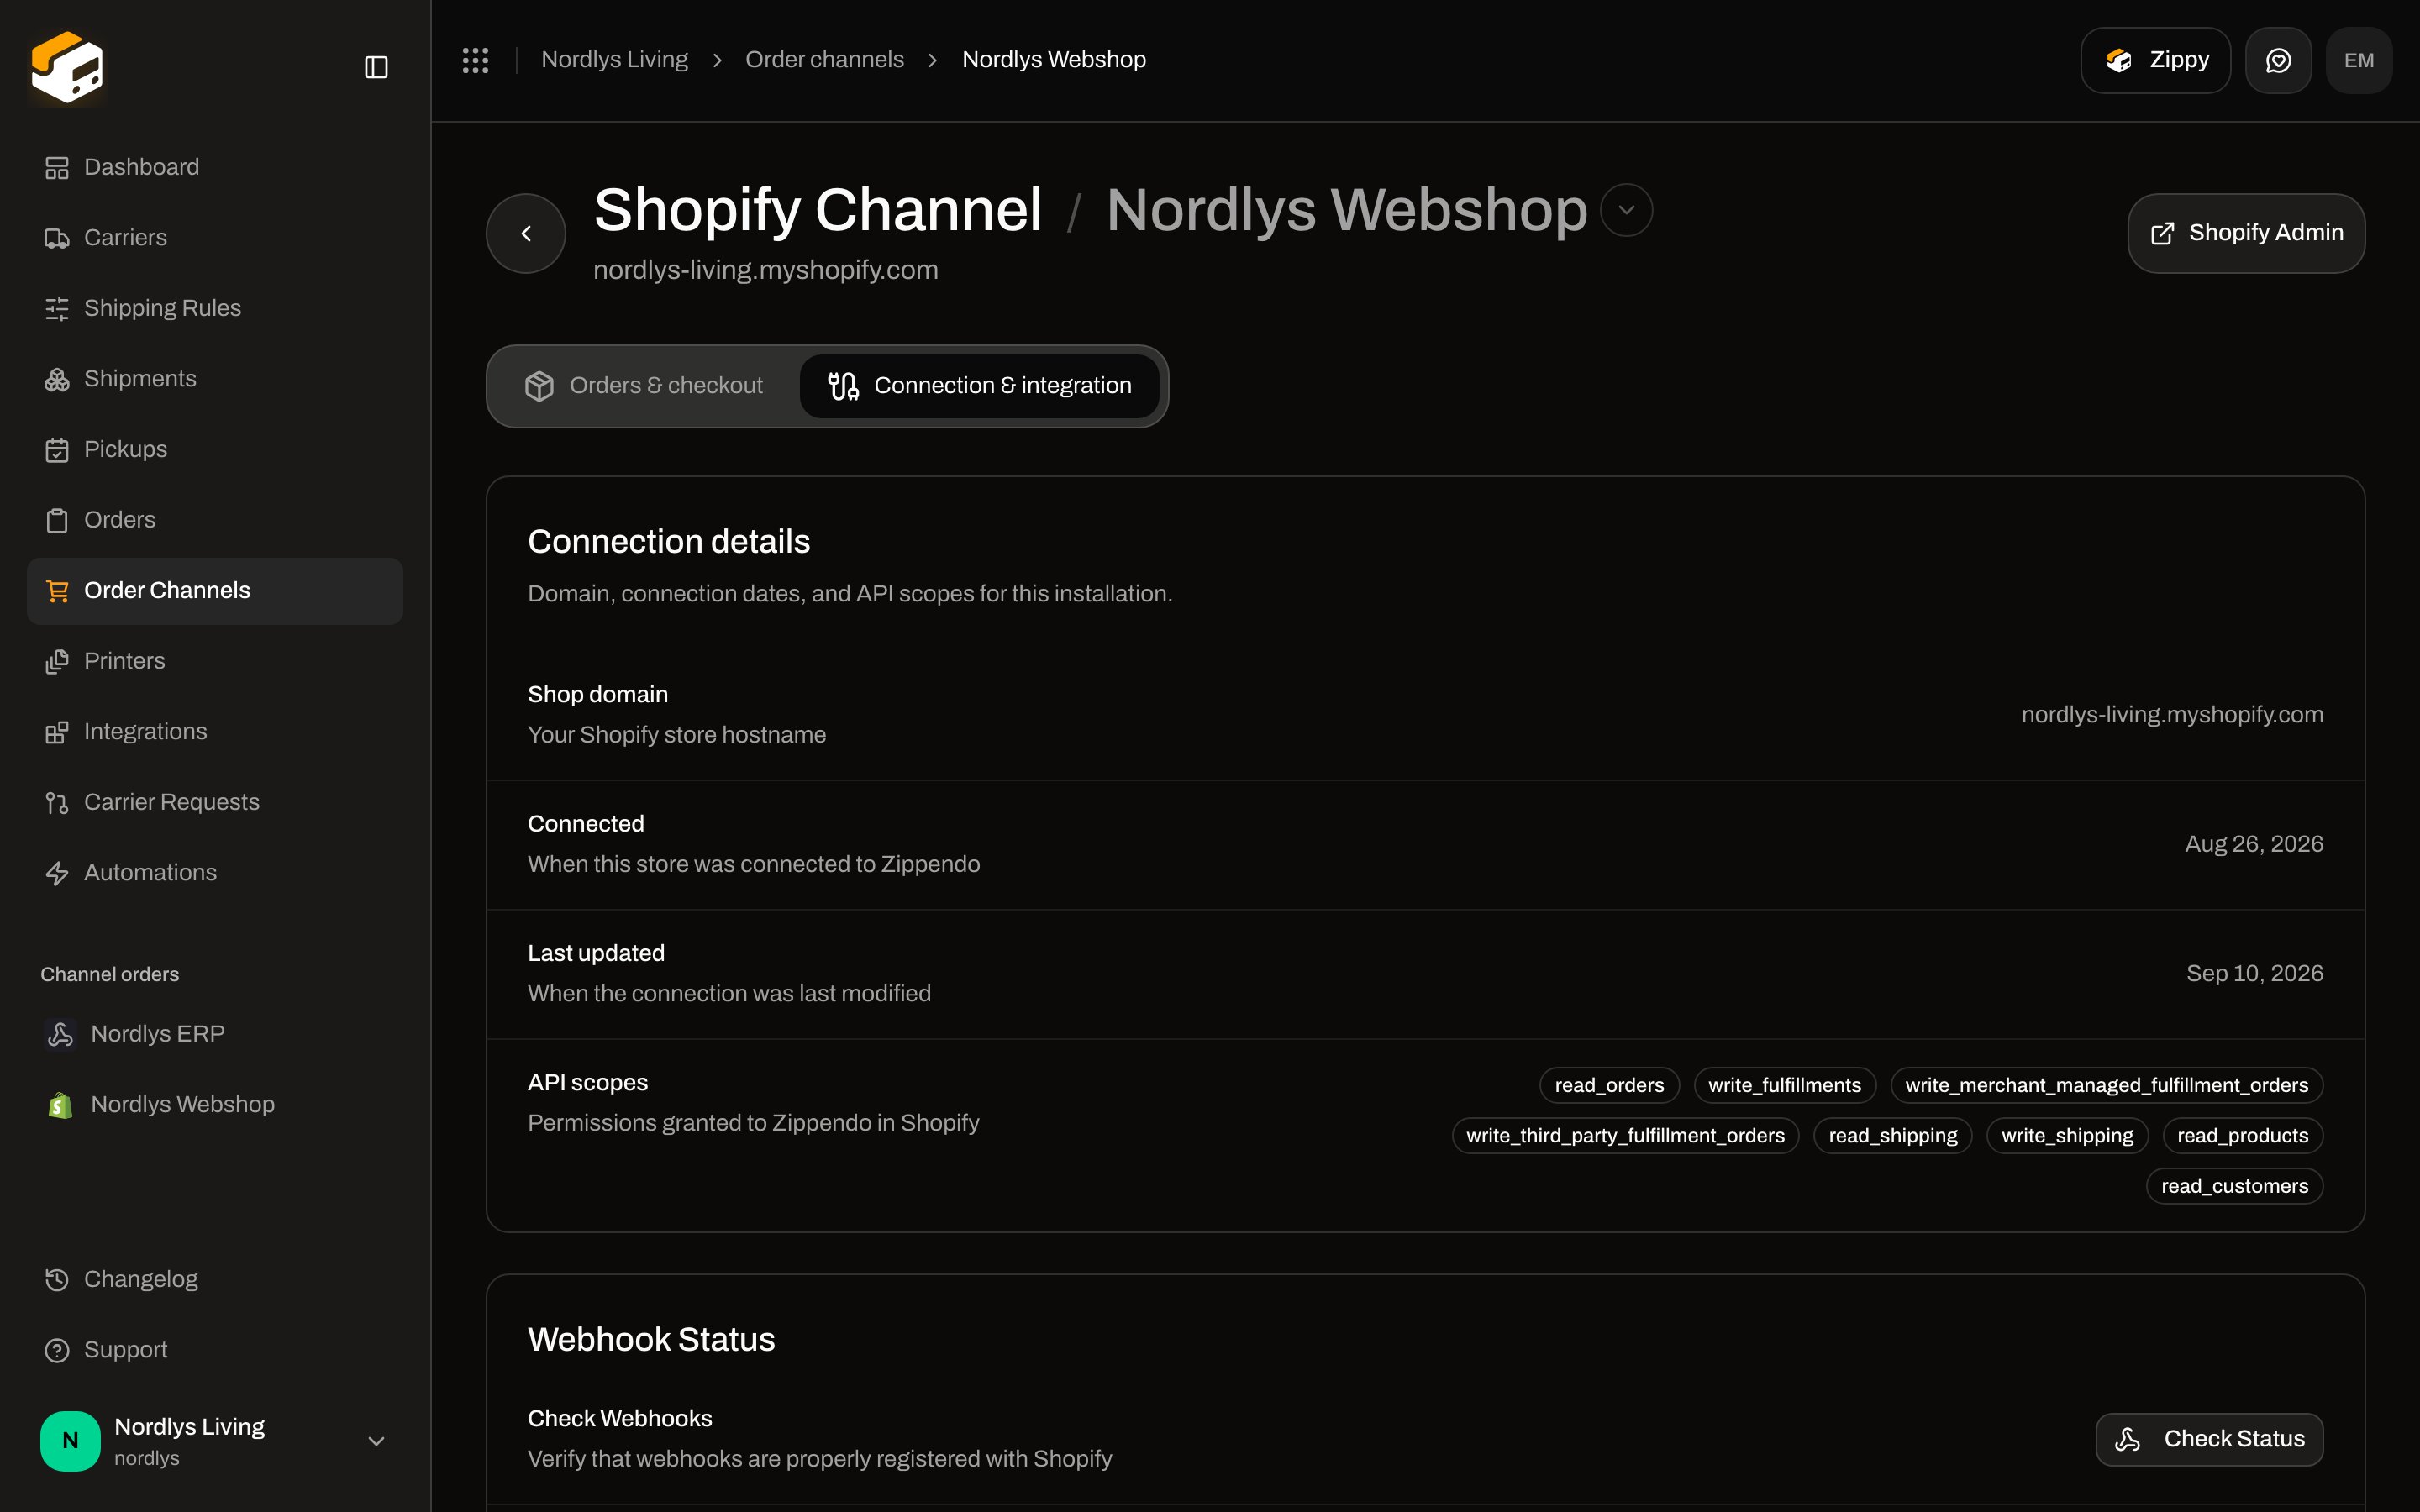Open the channel switcher chevron beside Nordlys Webshop
Screen dimensions: 2420x1512
(x=1626, y=210)
